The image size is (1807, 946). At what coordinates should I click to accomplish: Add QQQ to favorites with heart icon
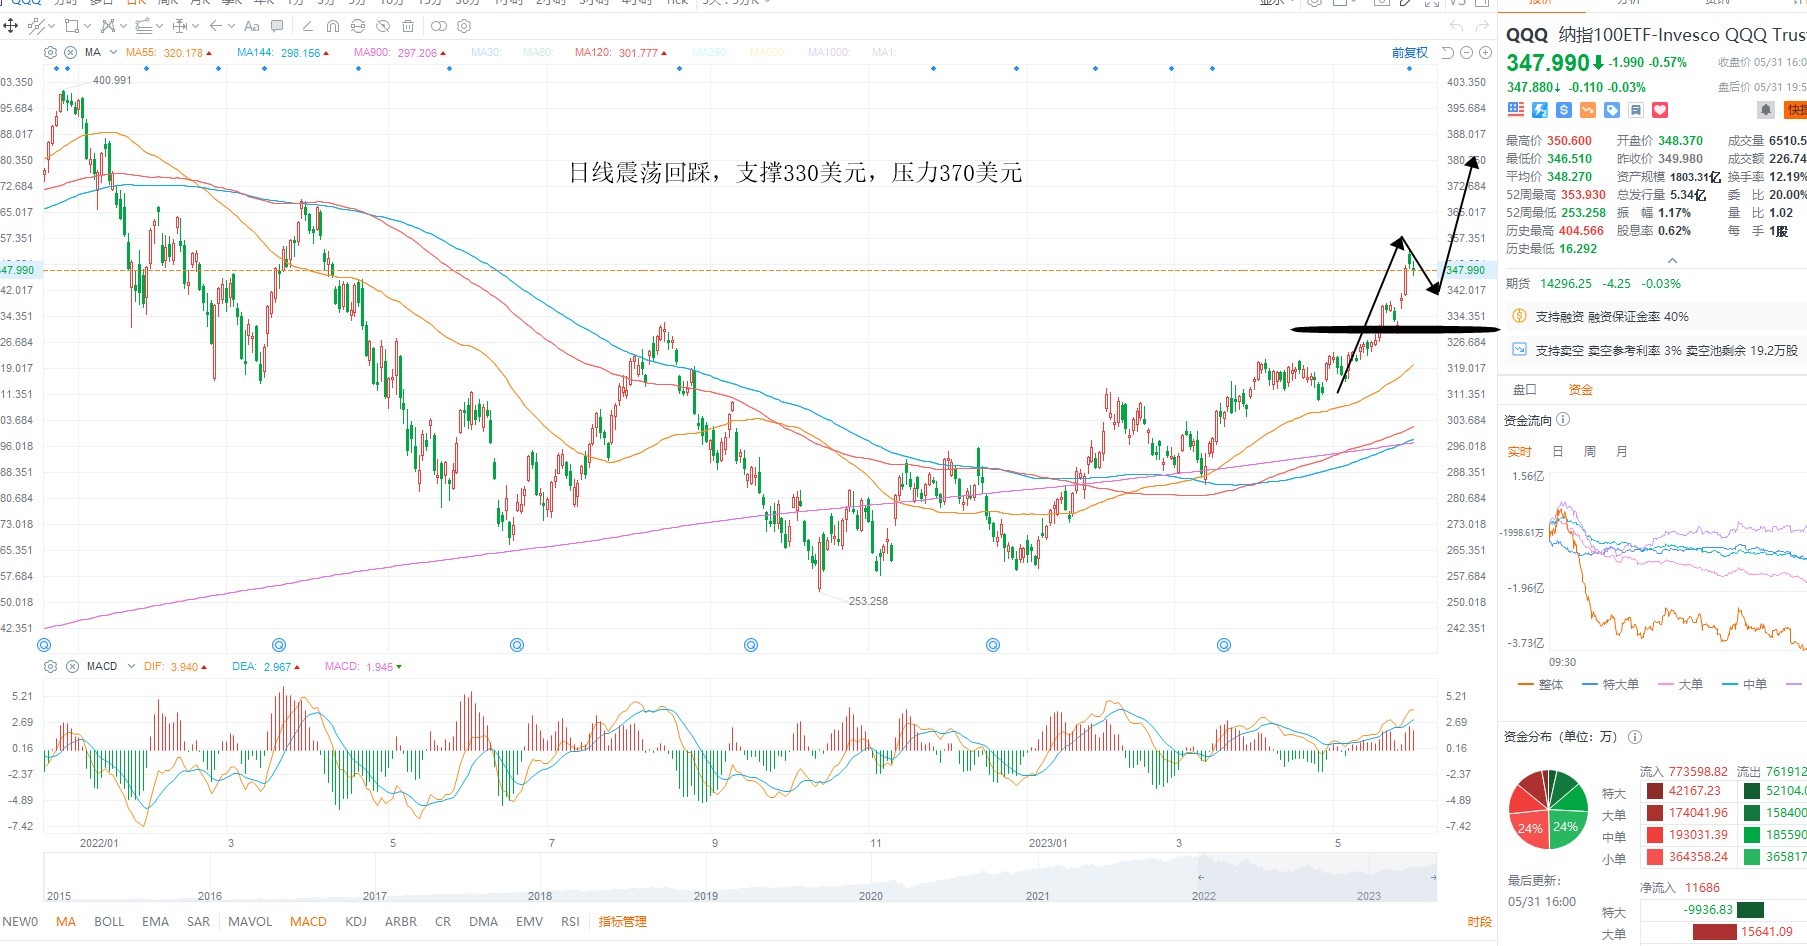[x=1660, y=110]
